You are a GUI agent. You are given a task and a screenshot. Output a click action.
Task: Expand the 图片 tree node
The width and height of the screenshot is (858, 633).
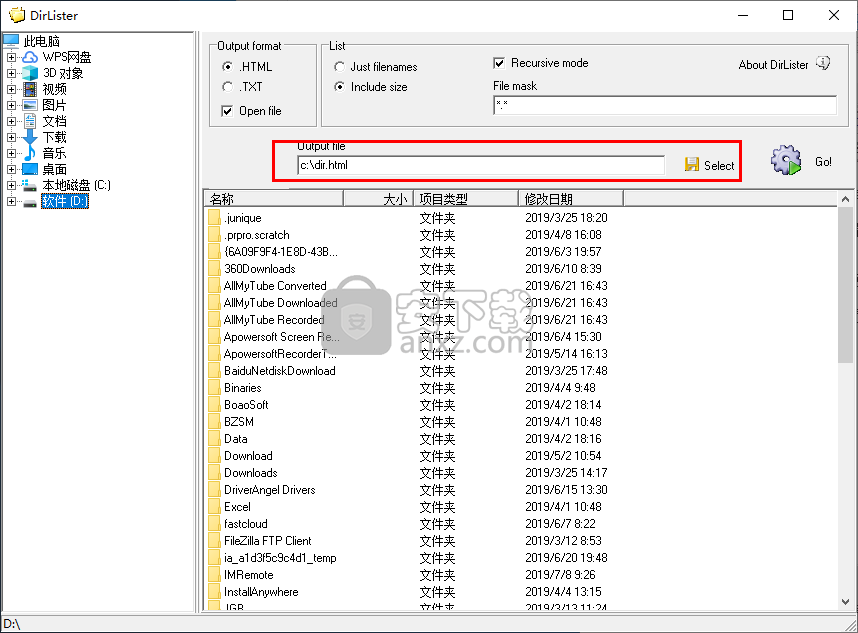11,105
